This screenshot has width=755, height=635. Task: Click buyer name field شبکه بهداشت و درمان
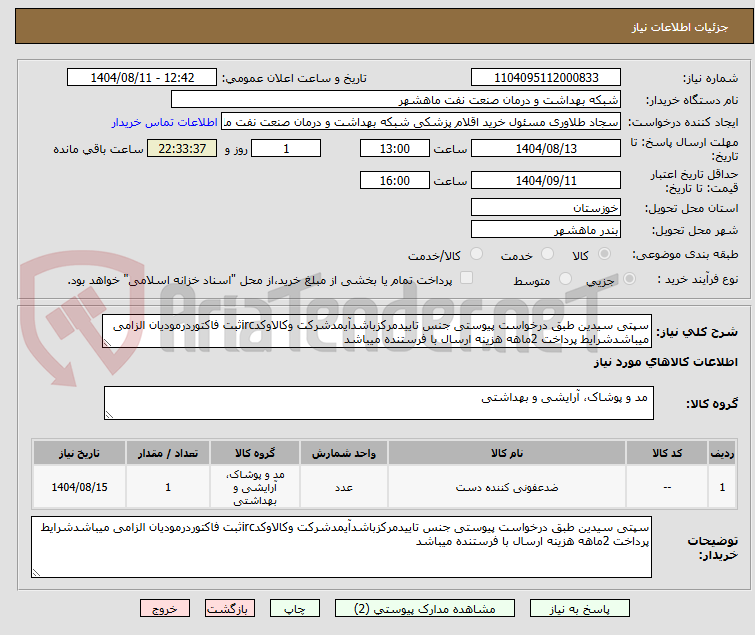tap(396, 100)
